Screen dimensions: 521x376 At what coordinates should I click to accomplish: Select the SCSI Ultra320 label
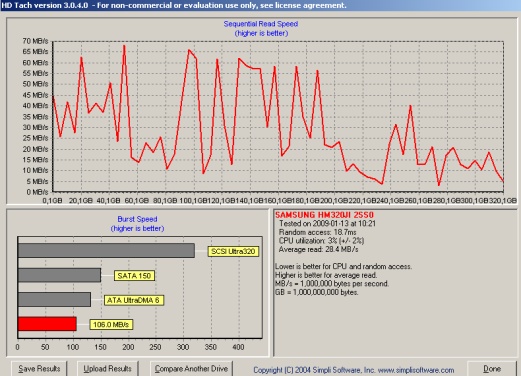(233, 251)
